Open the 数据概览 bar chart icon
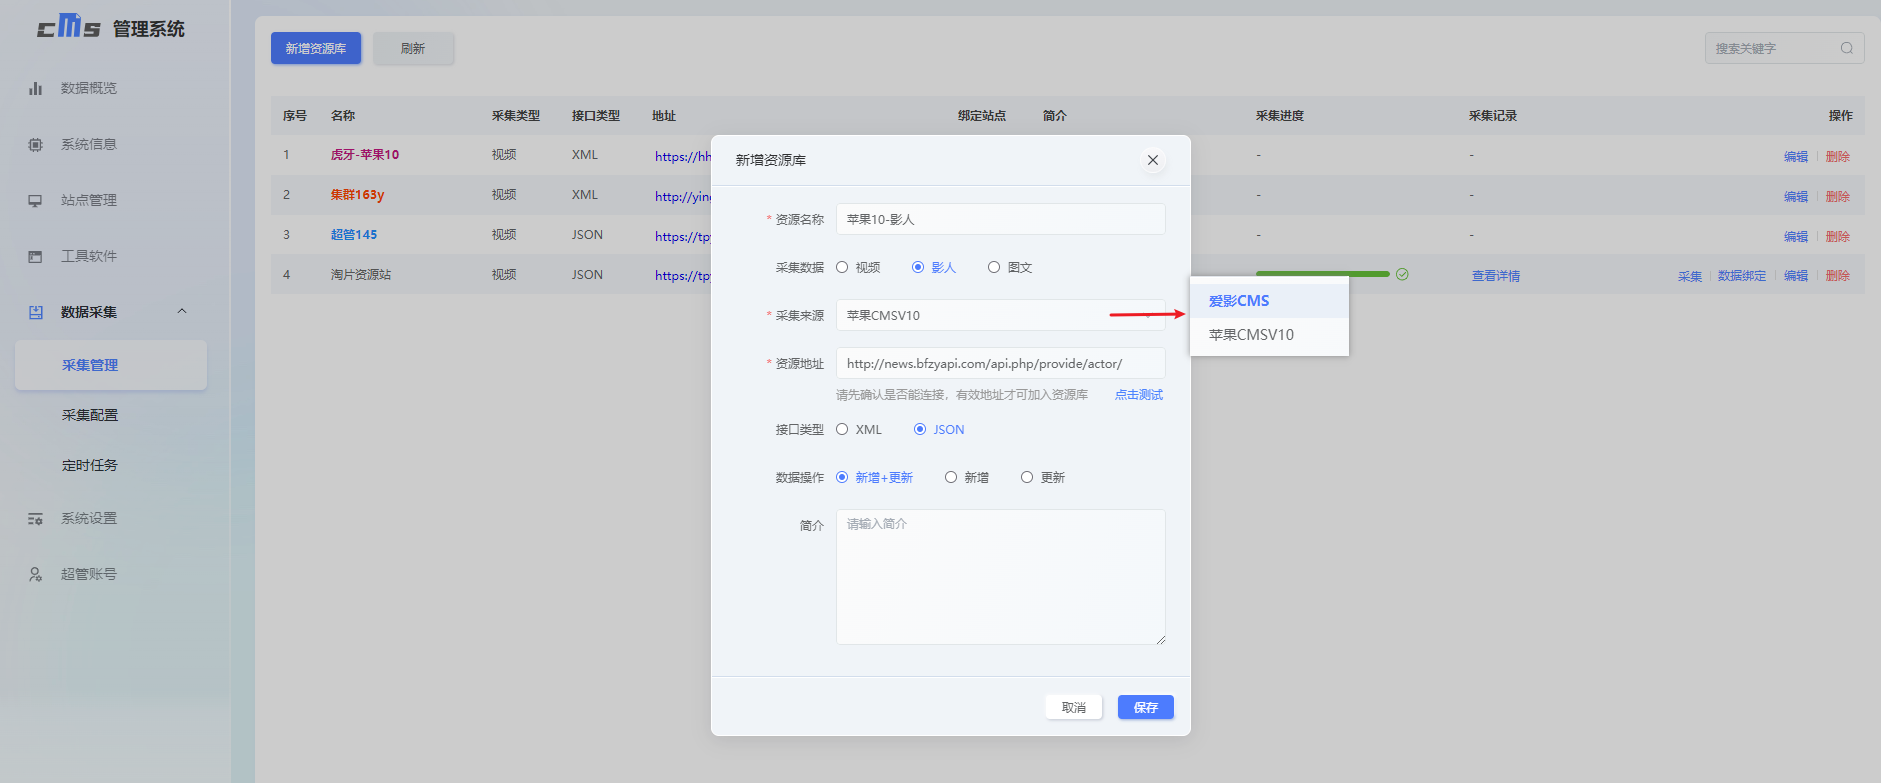This screenshot has width=1881, height=783. click(36, 88)
